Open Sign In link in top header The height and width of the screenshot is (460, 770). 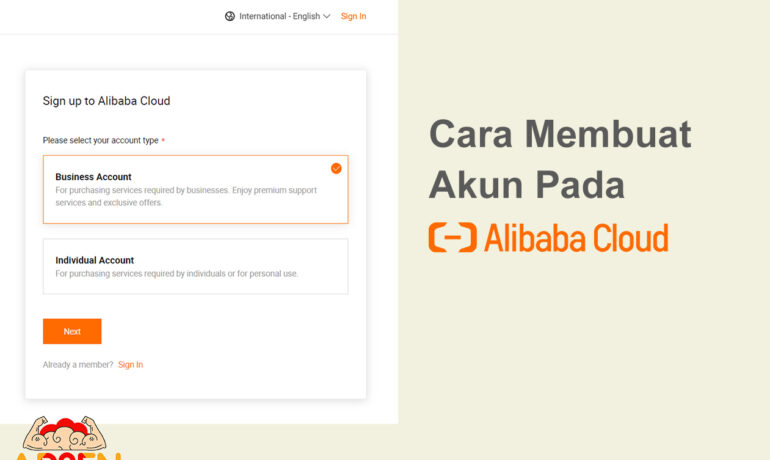click(x=354, y=16)
